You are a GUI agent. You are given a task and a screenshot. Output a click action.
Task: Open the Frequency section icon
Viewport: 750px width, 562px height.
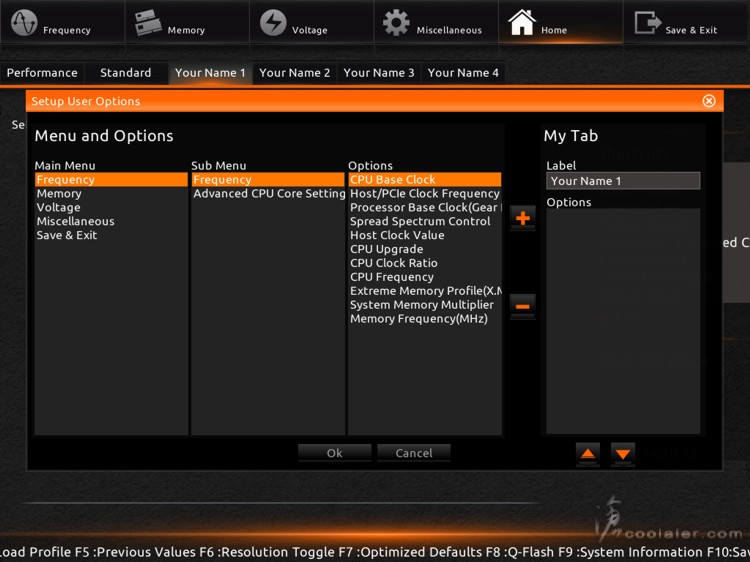[24, 22]
